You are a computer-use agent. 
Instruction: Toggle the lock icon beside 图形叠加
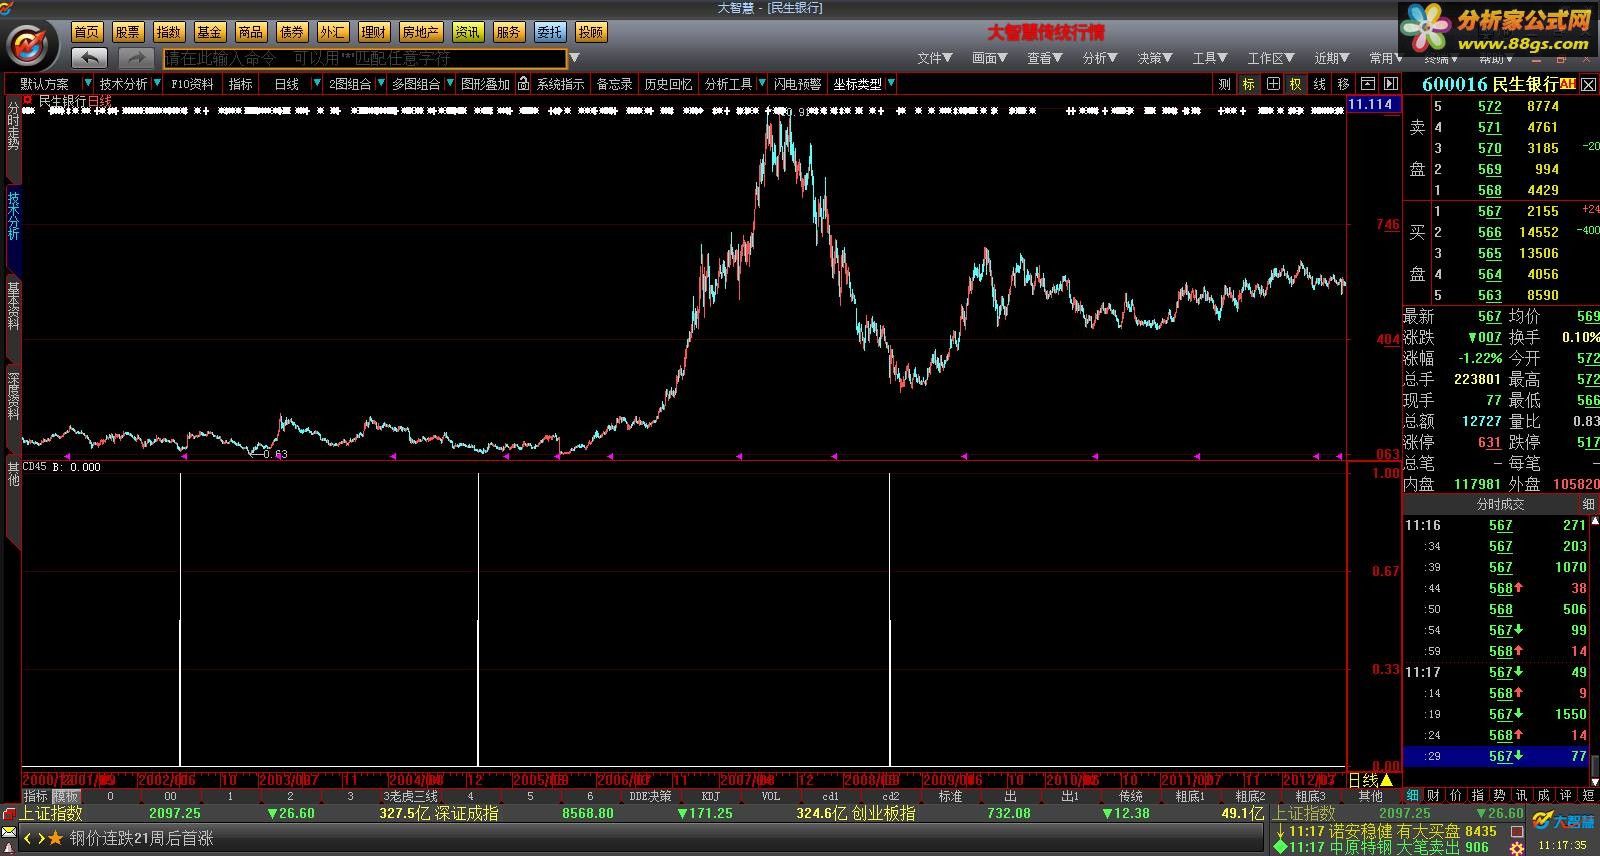(x=523, y=84)
